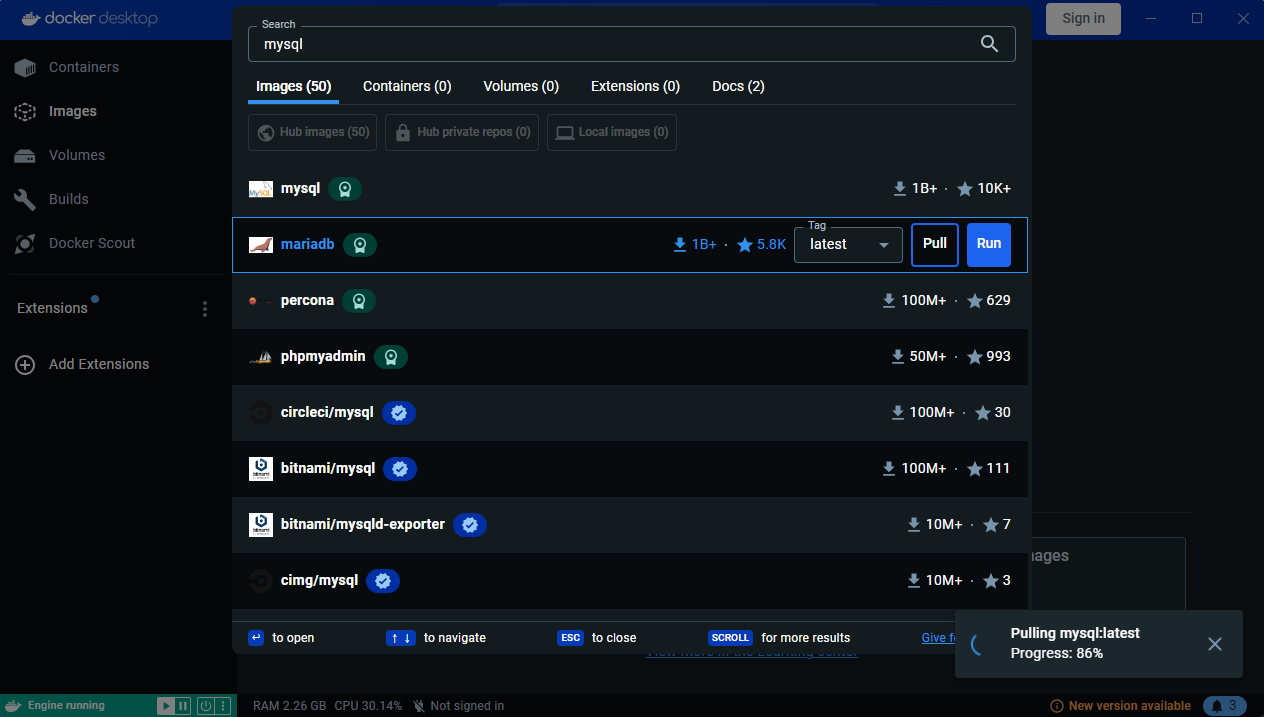Image resolution: width=1264 pixels, height=717 pixels.
Task: Switch to the Containers (0) tab
Action: pos(407,86)
